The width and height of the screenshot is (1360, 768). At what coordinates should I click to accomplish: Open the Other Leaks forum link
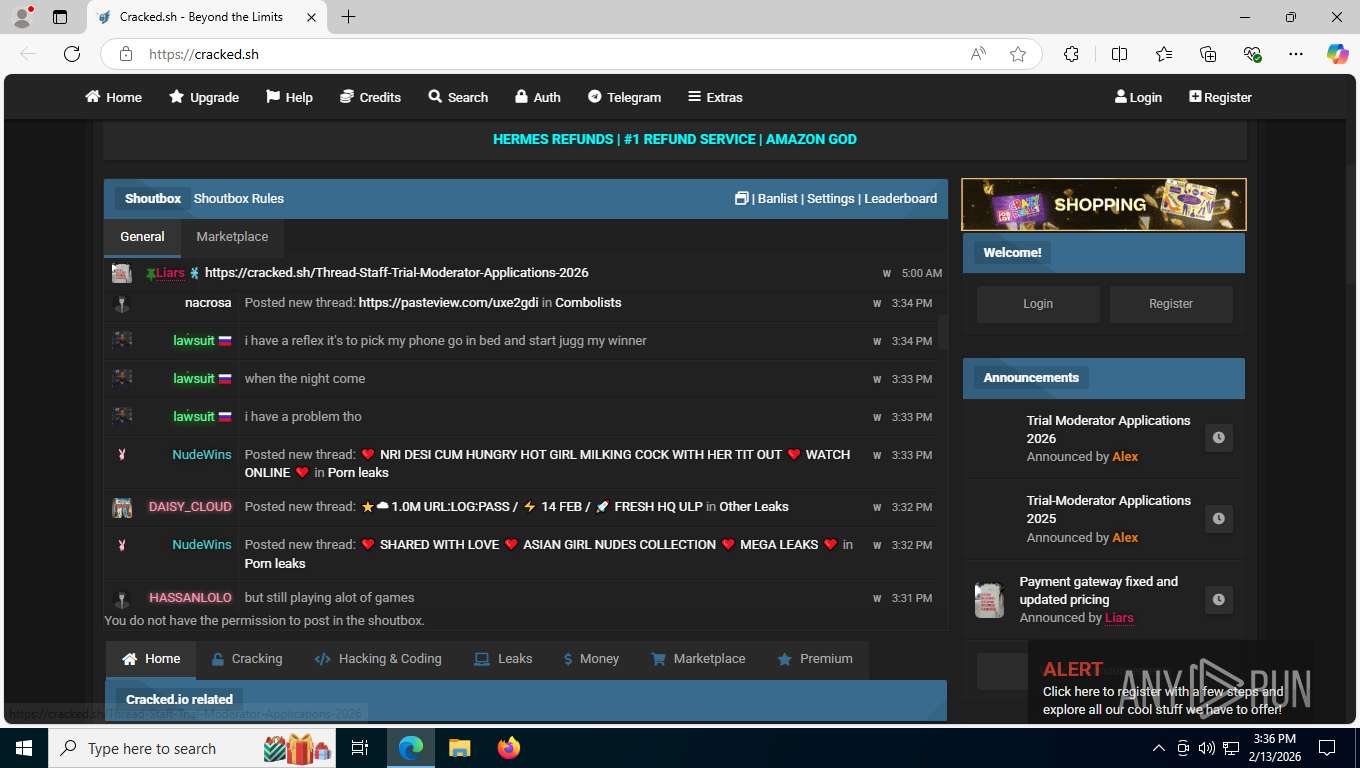coord(754,506)
